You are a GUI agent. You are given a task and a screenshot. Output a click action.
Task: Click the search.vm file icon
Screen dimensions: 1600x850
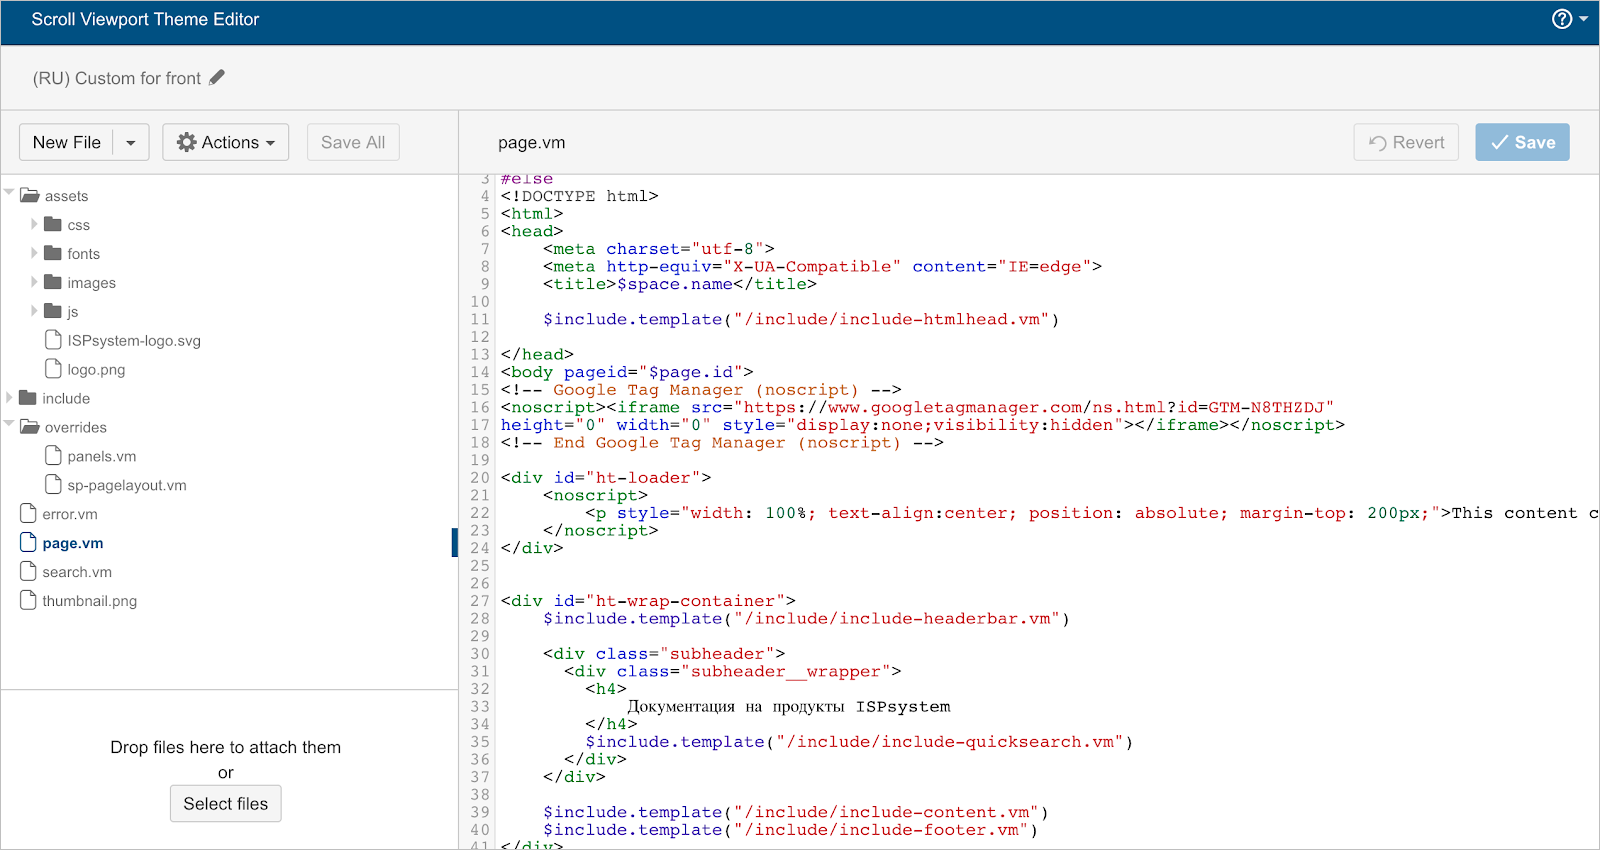(x=28, y=572)
